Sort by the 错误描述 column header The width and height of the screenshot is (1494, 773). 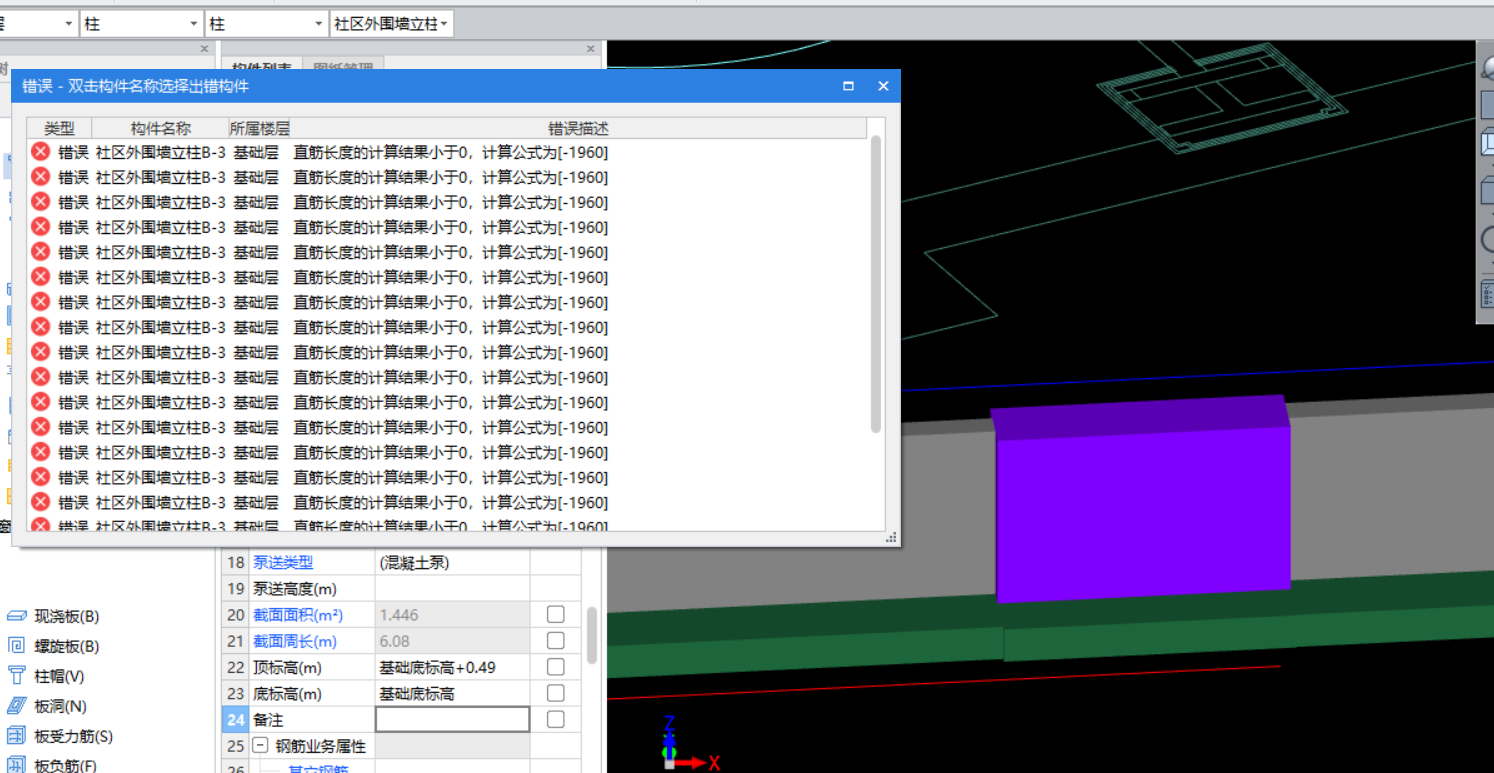coord(578,128)
